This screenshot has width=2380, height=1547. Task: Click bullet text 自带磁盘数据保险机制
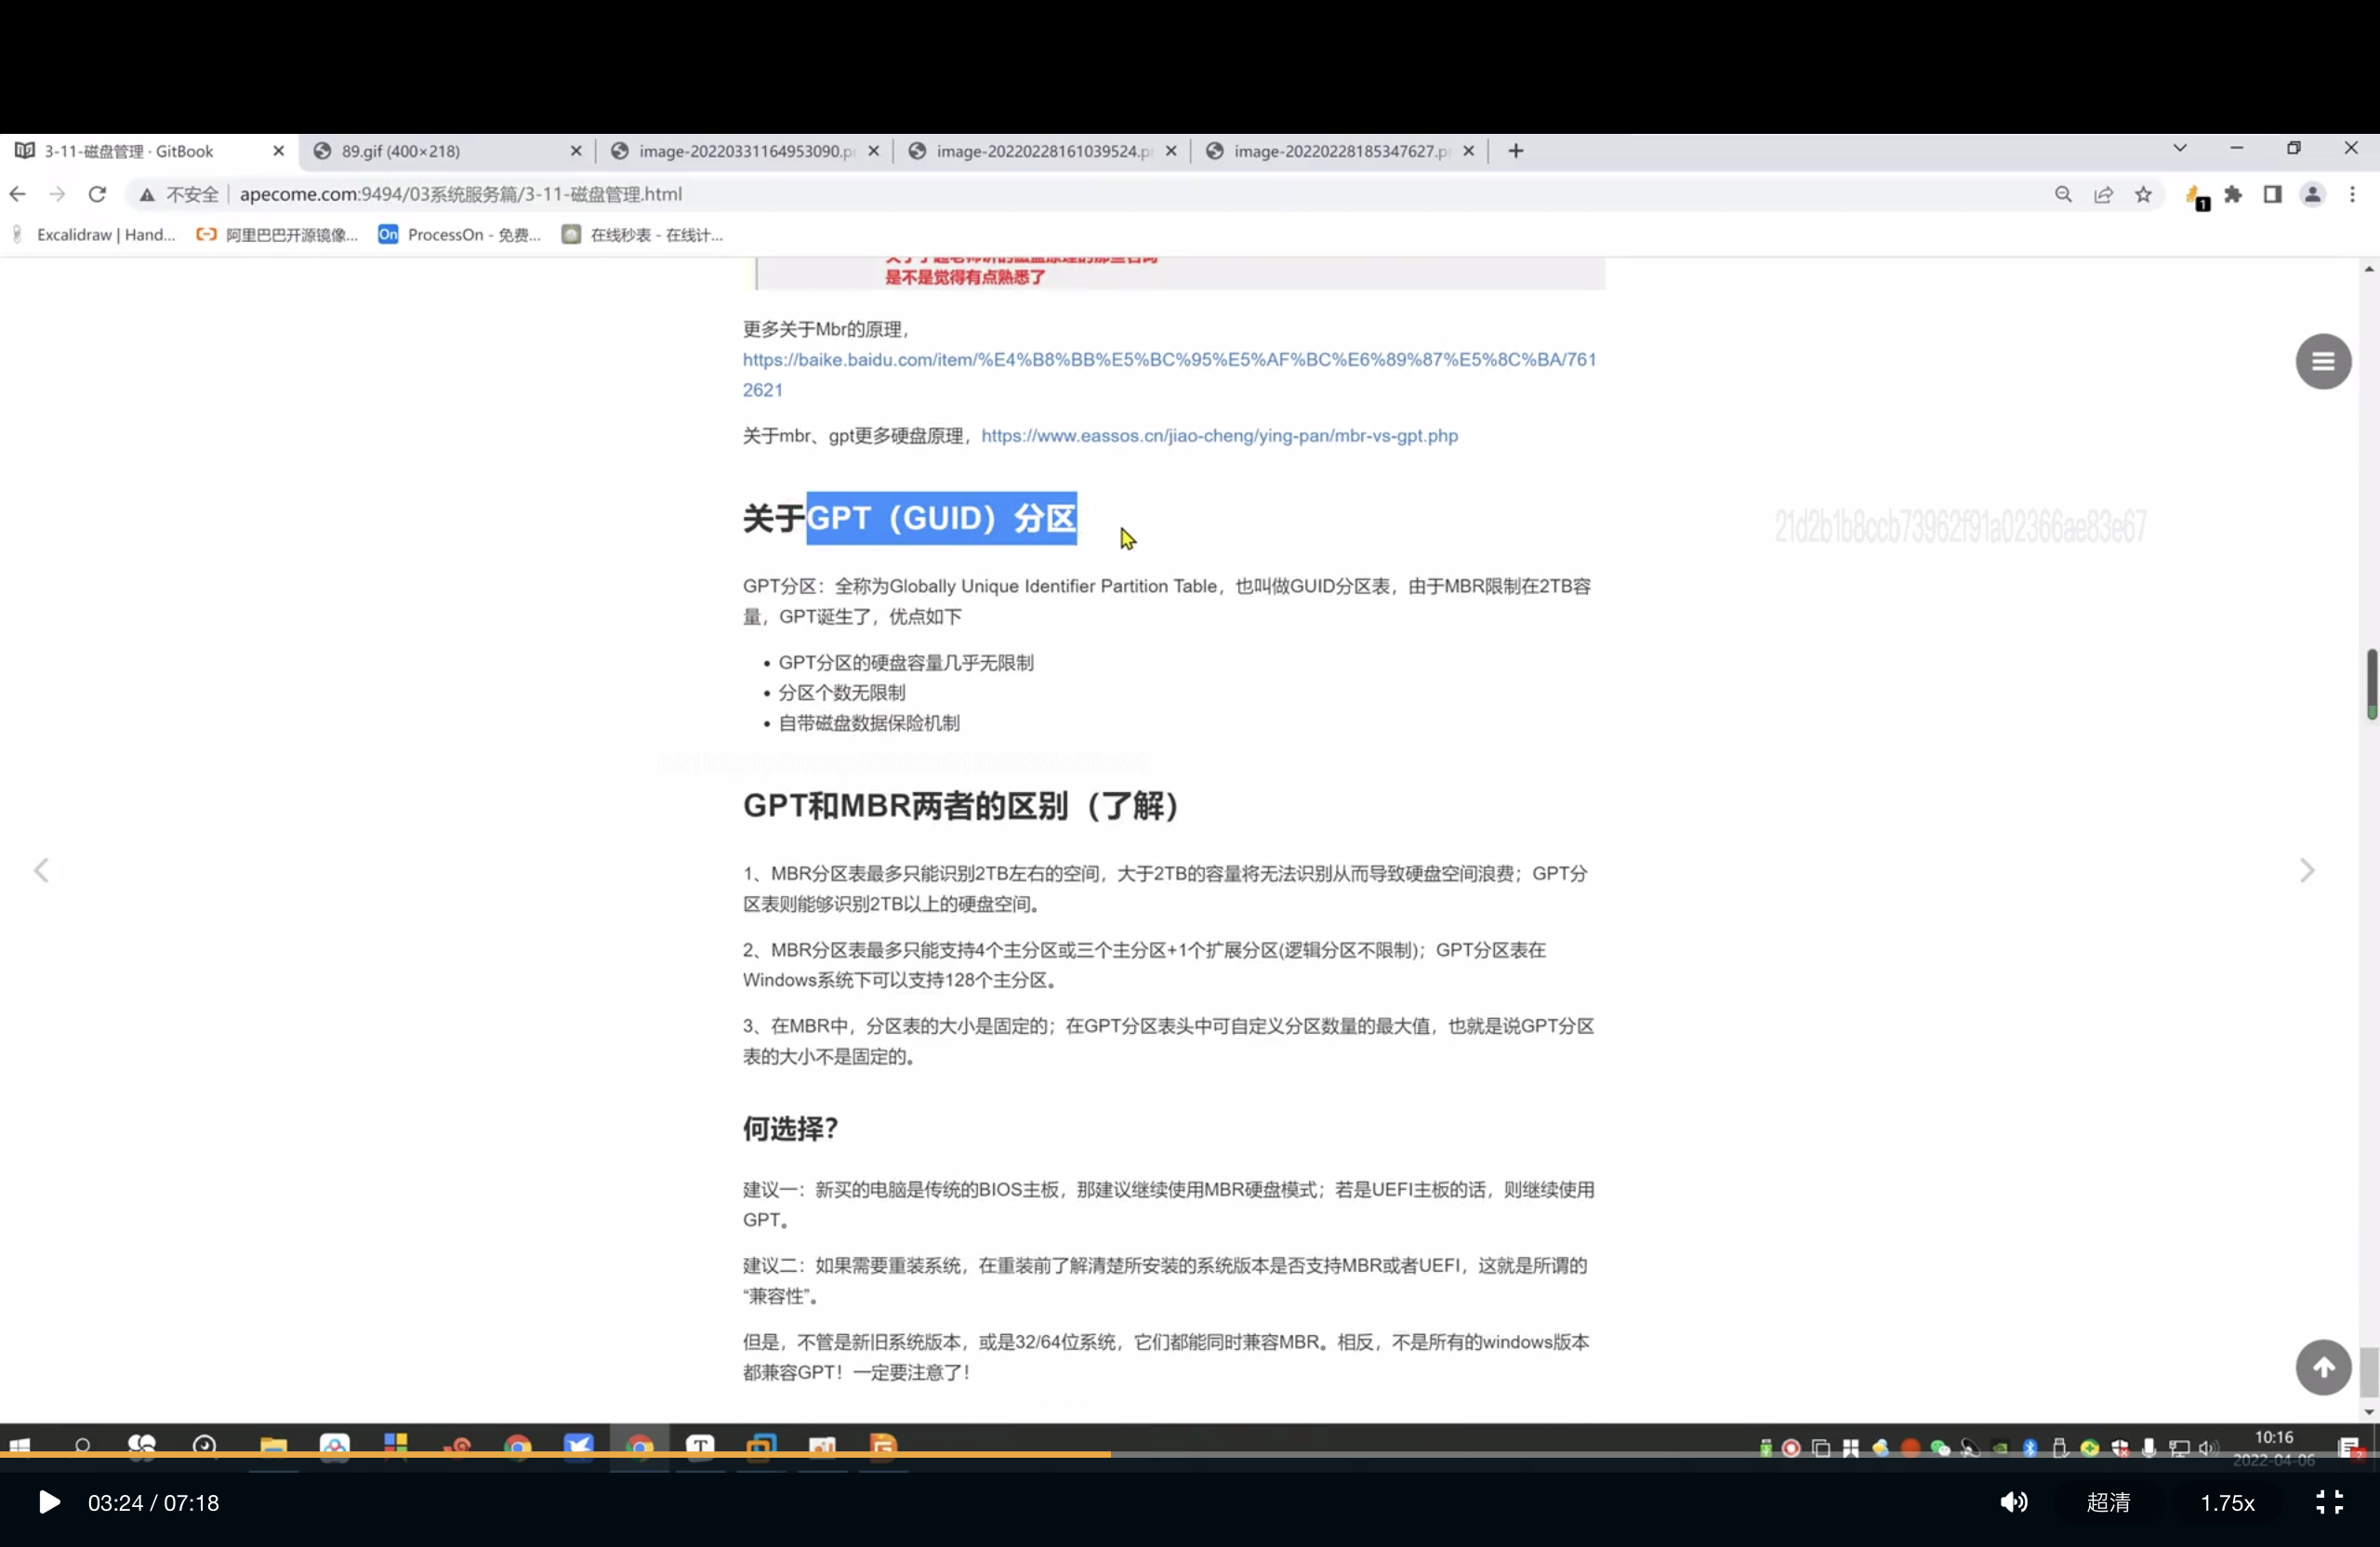tap(869, 723)
